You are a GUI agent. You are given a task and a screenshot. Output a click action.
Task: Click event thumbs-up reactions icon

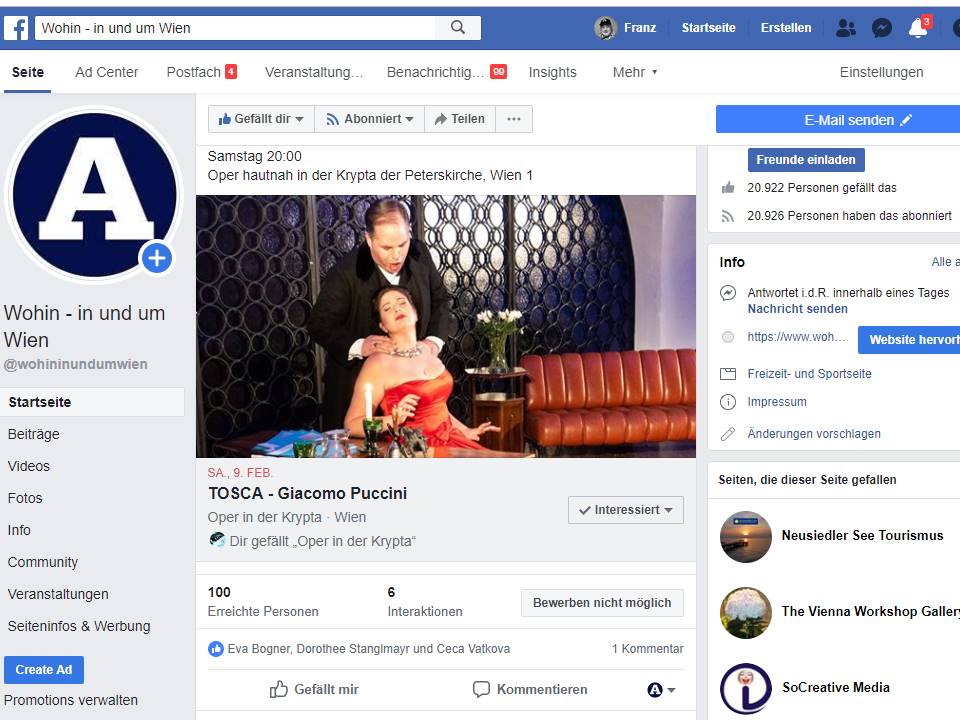(x=216, y=649)
